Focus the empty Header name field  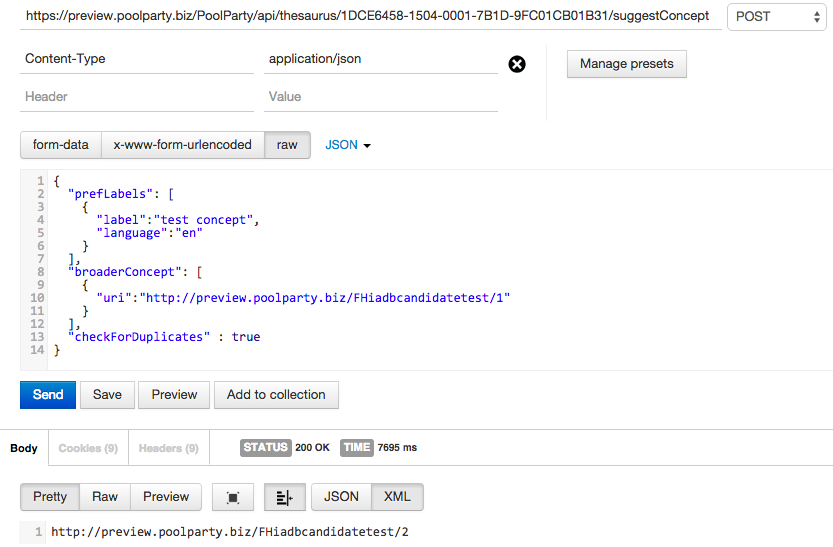137,97
